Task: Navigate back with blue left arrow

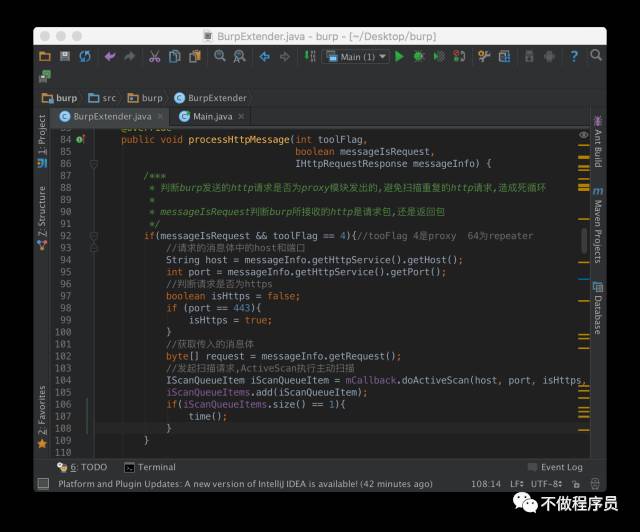Action: (x=264, y=56)
